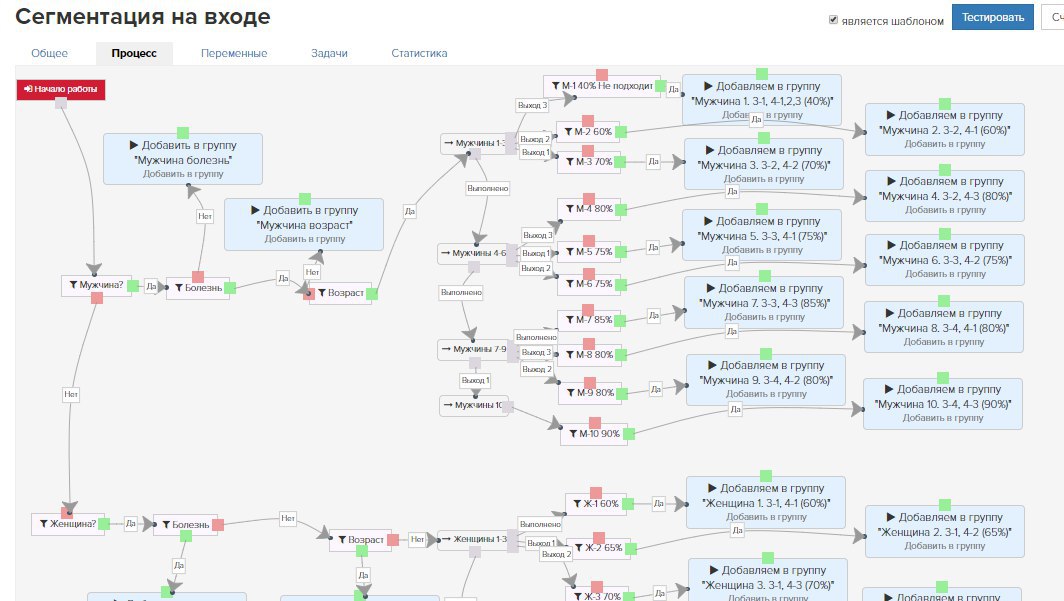Click Добавить в группу link under Мужчина 6
The width and height of the screenshot is (1064, 601).
point(945,274)
